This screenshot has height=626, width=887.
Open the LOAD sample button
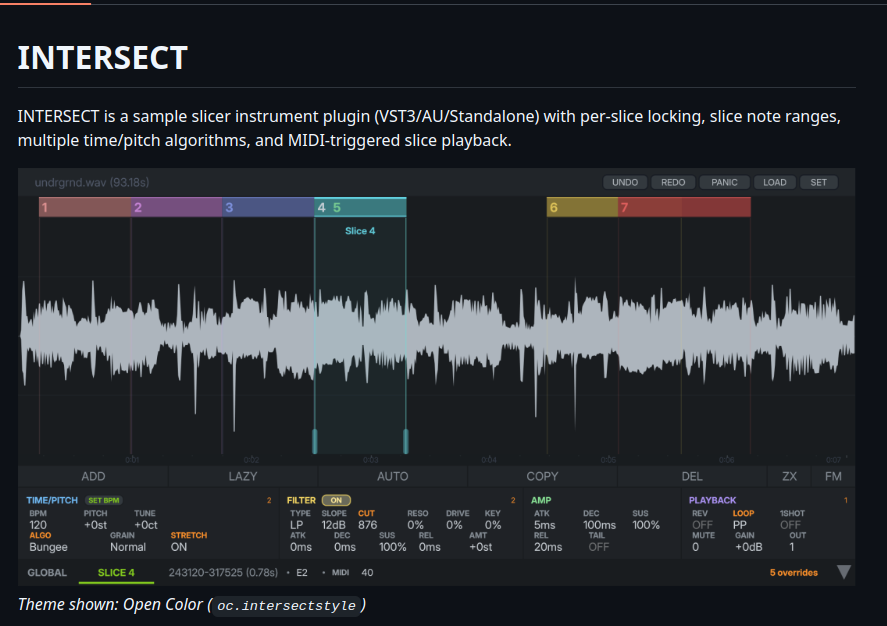774,182
